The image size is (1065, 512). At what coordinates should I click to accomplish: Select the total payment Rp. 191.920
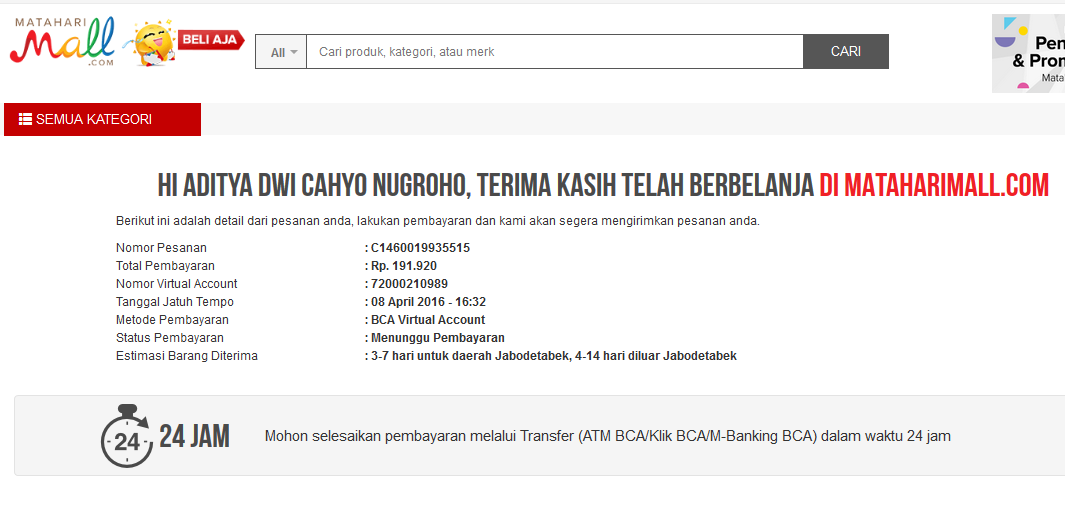[403, 266]
